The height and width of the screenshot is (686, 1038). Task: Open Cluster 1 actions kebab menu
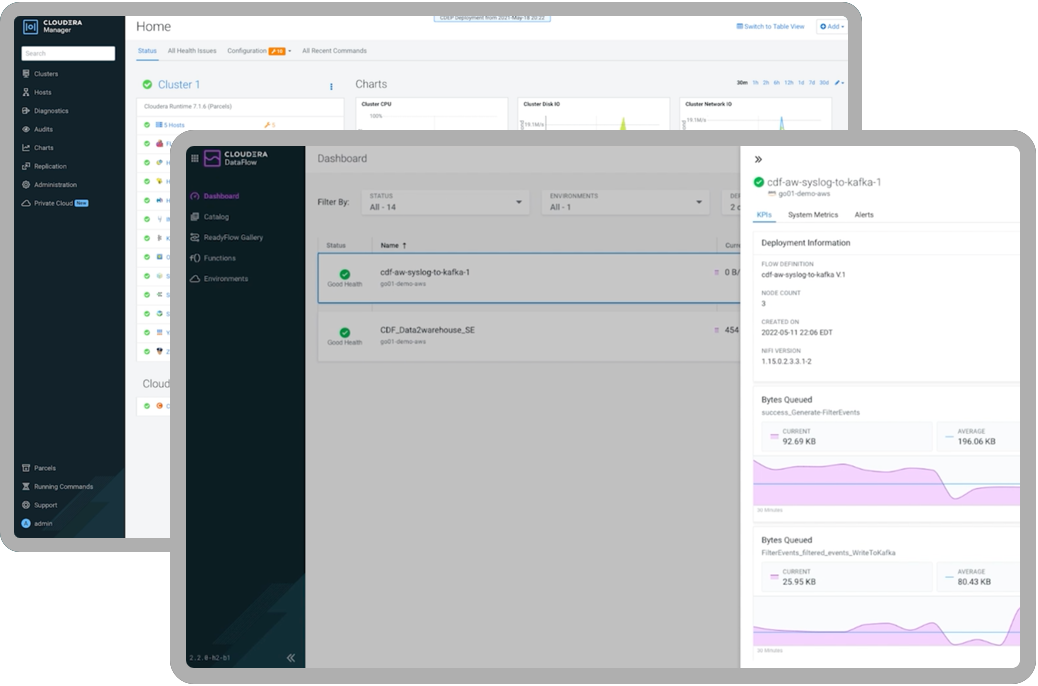331,87
